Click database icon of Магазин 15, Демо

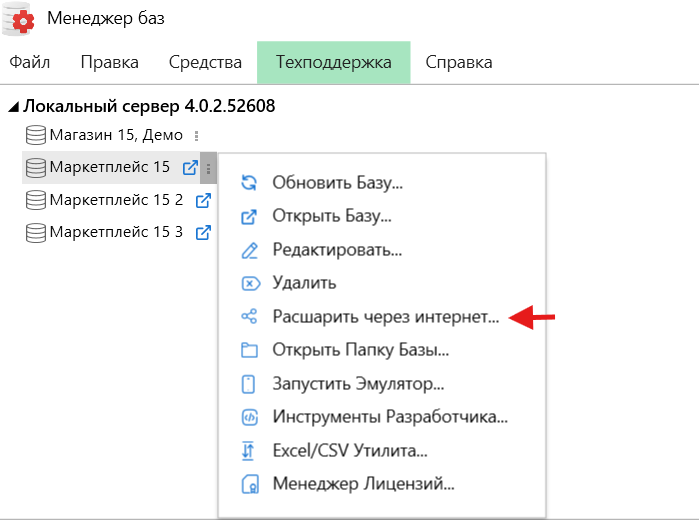pyautogui.click(x=36, y=135)
